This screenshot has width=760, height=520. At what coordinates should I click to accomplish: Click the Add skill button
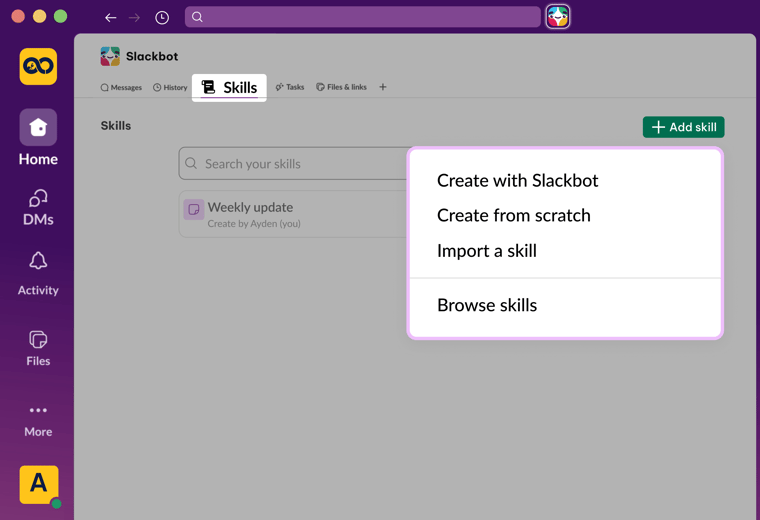click(x=683, y=127)
